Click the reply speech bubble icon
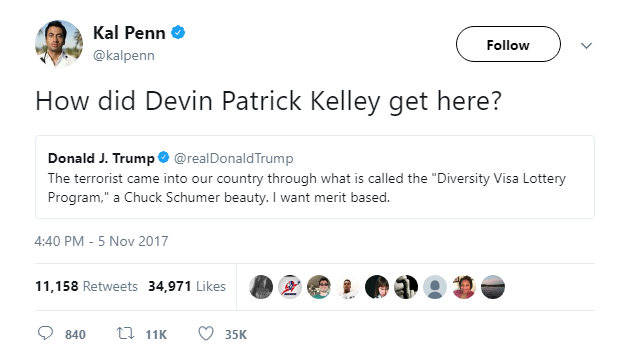The image size is (621, 364). coord(45,333)
